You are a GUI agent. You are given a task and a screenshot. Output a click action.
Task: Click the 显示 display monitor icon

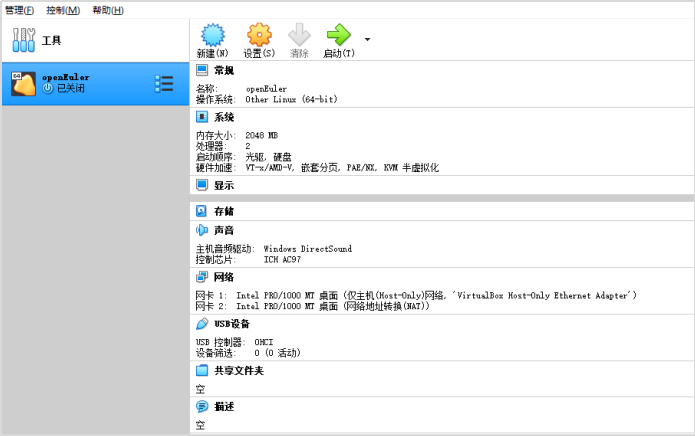202,185
